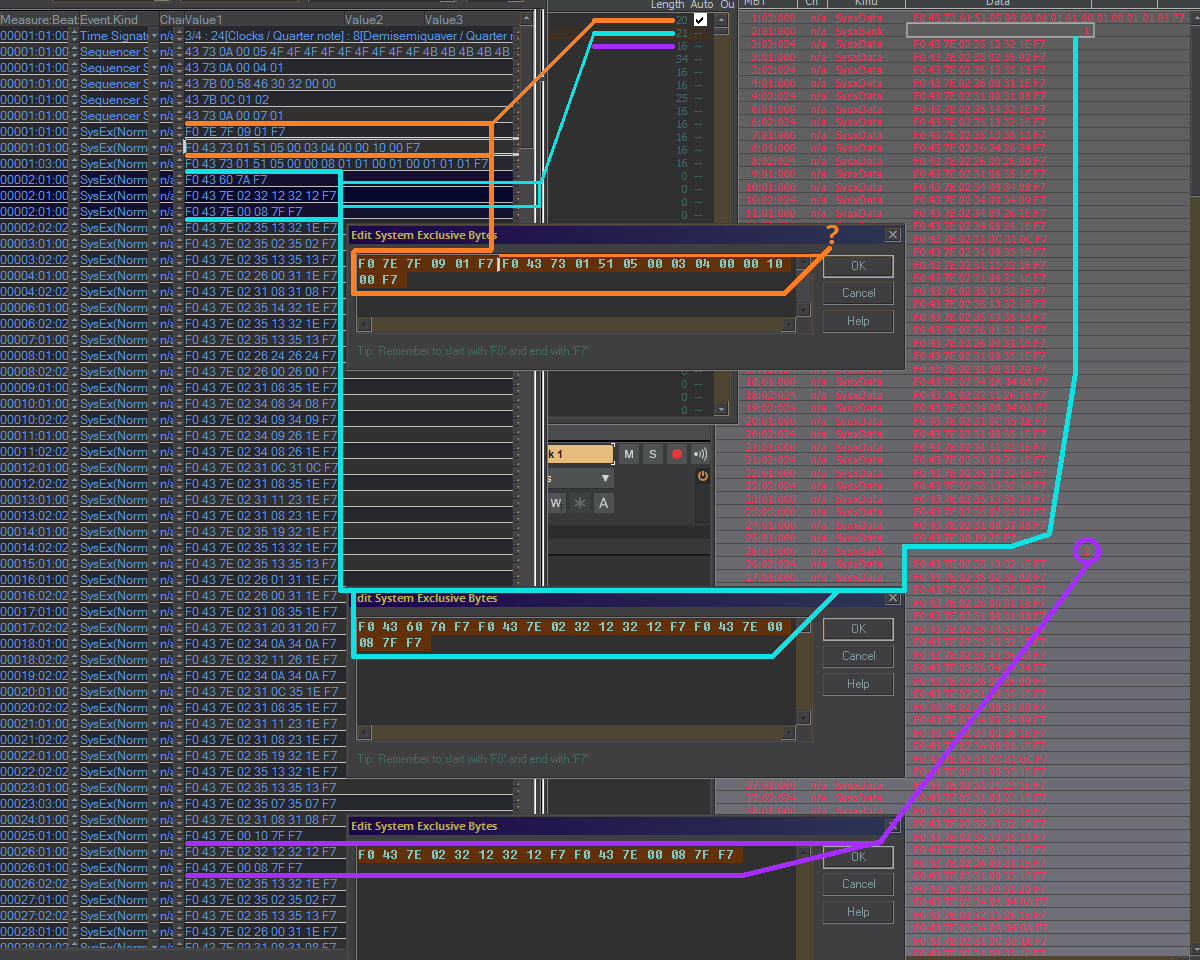Click the Value2 column header

click(x=364, y=19)
